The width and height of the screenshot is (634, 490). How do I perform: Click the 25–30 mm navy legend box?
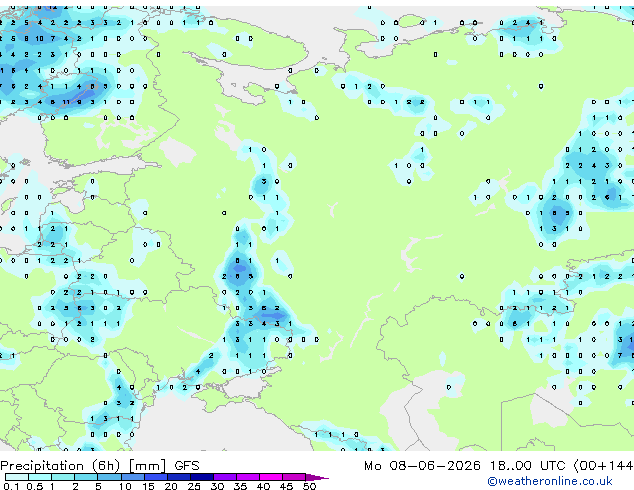(x=201, y=477)
